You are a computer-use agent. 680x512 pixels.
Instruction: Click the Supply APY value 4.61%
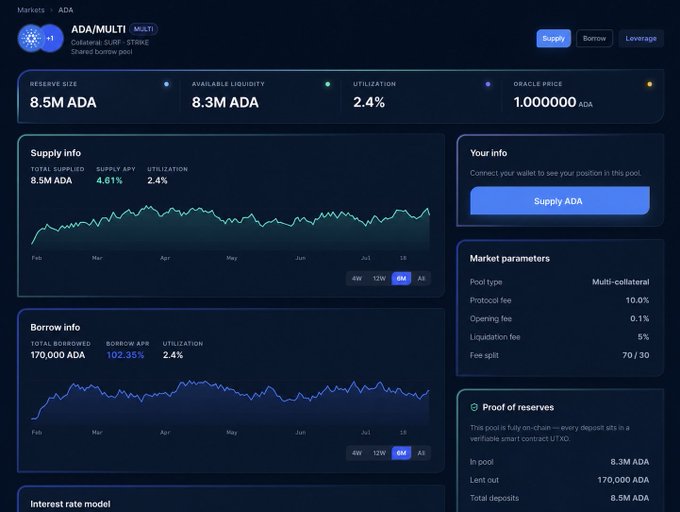(109, 180)
